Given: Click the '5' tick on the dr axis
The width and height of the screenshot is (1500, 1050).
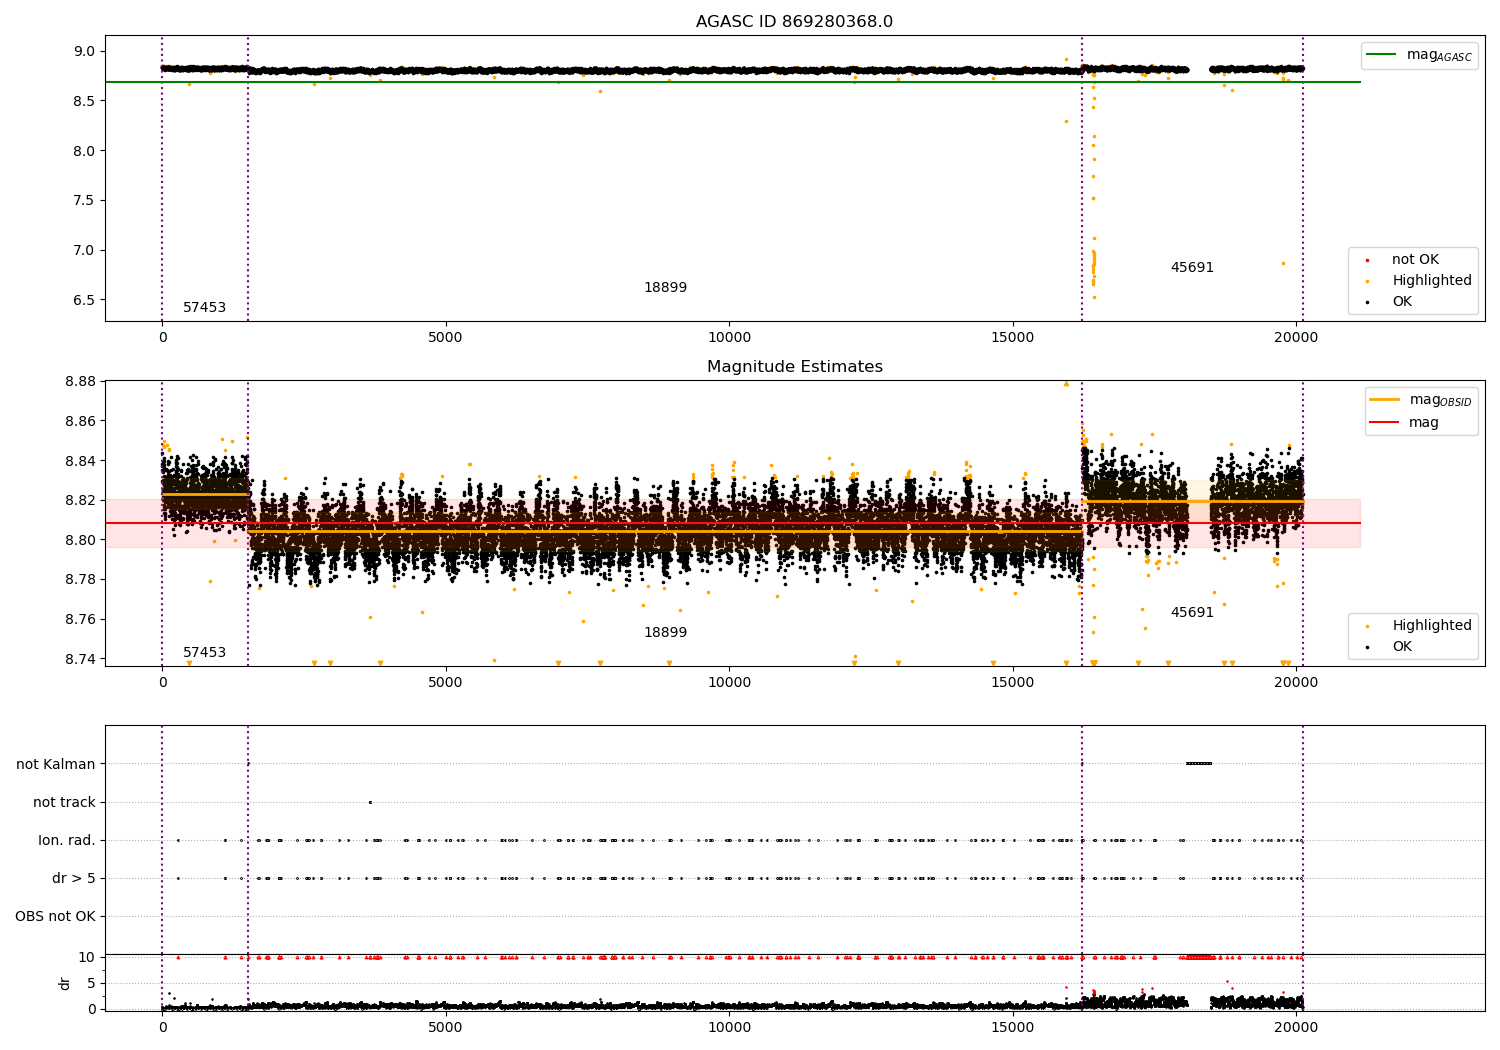Looking at the screenshot, I should tap(91, 984).
